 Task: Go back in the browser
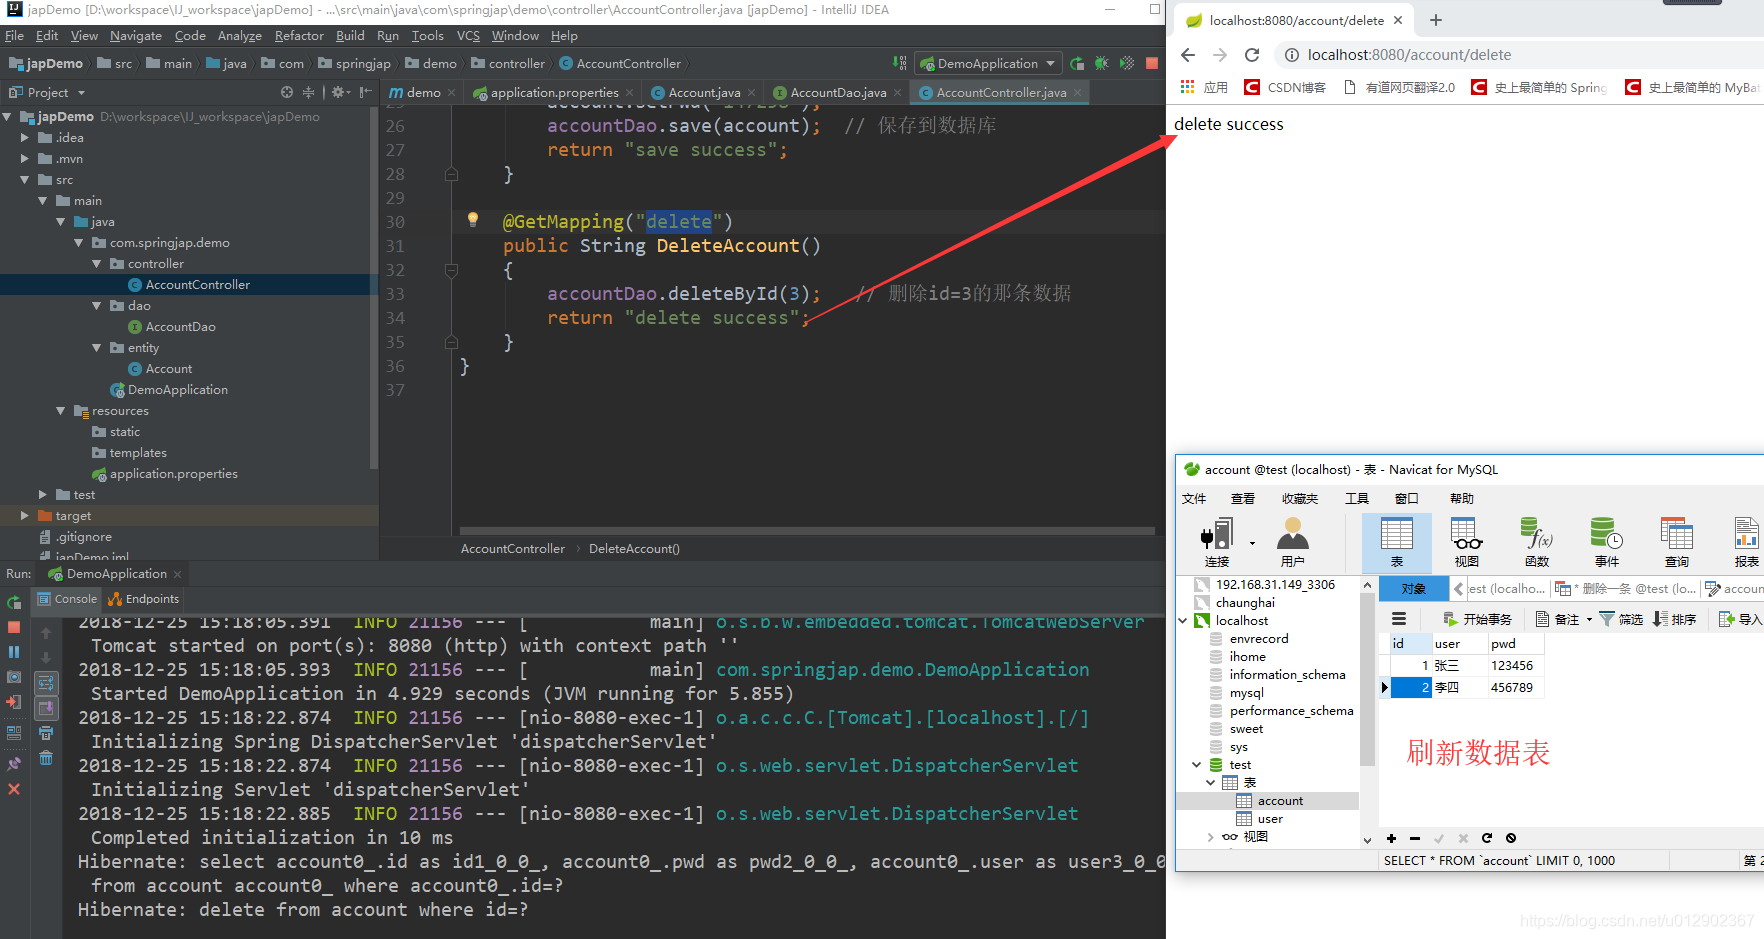pyautogui.click(x=1188, y=55)
